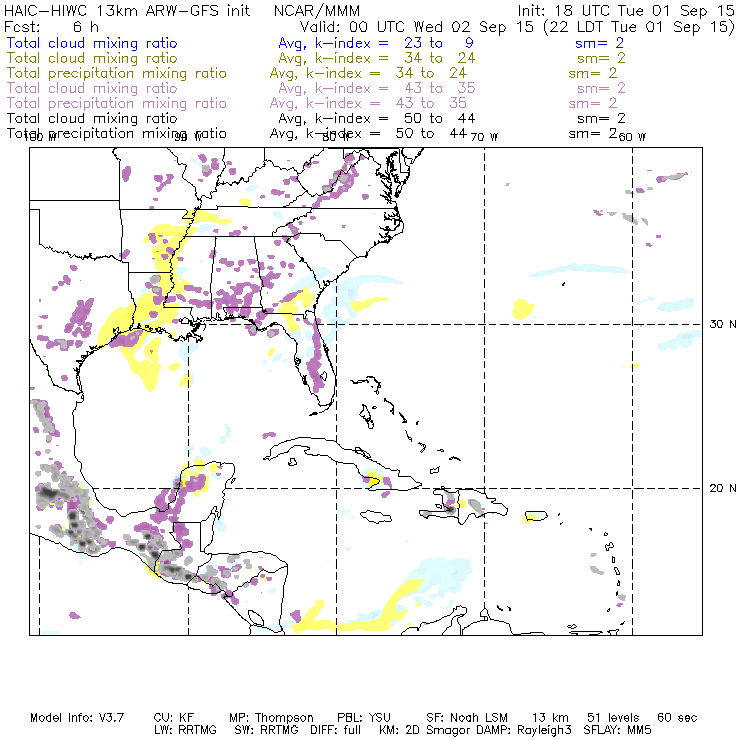Click the Florida peninsula on the map

click(315, 363)
